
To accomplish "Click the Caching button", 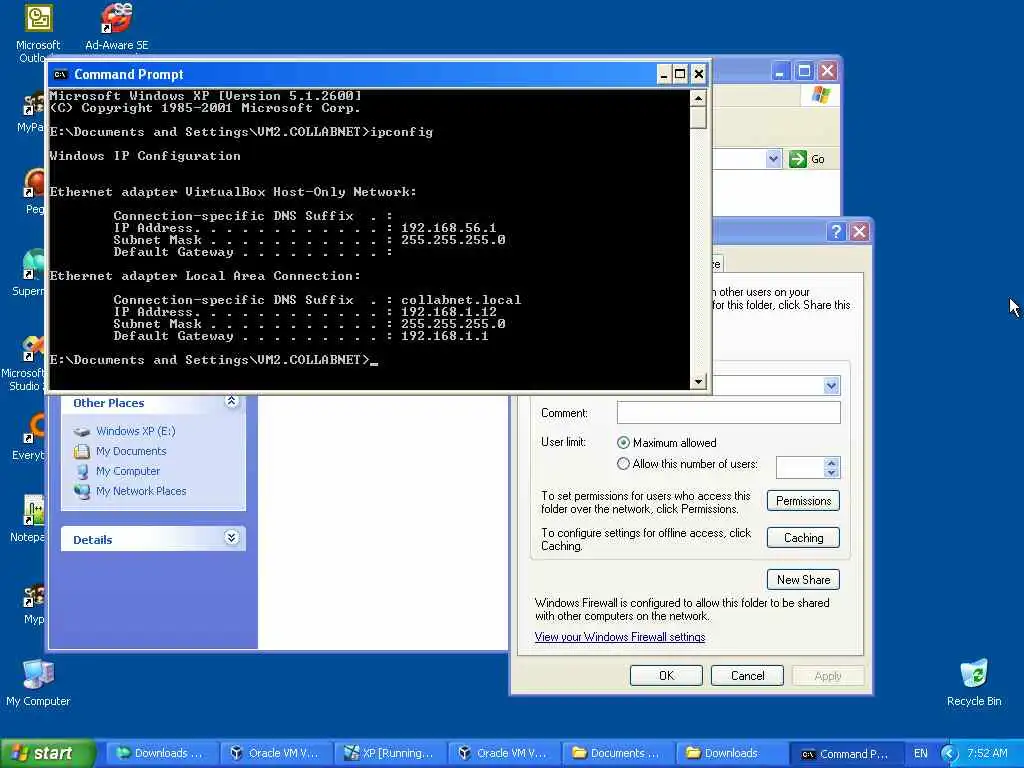I will coord(803,538).
